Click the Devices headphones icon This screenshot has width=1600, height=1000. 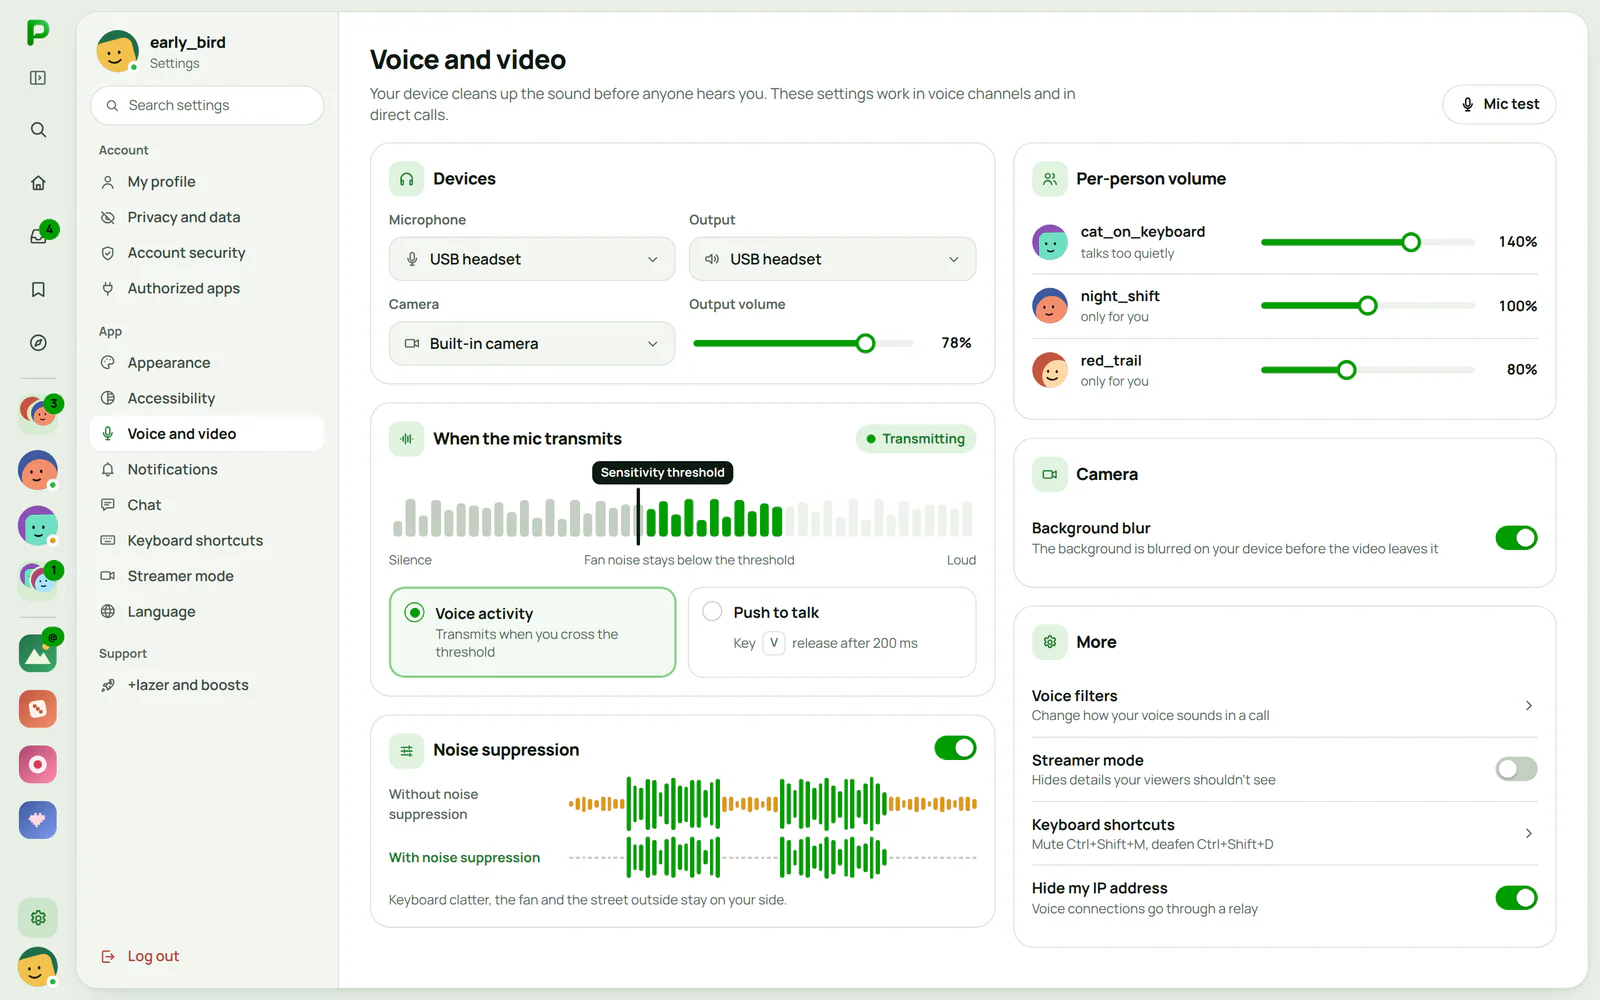(x=407, y=179)
